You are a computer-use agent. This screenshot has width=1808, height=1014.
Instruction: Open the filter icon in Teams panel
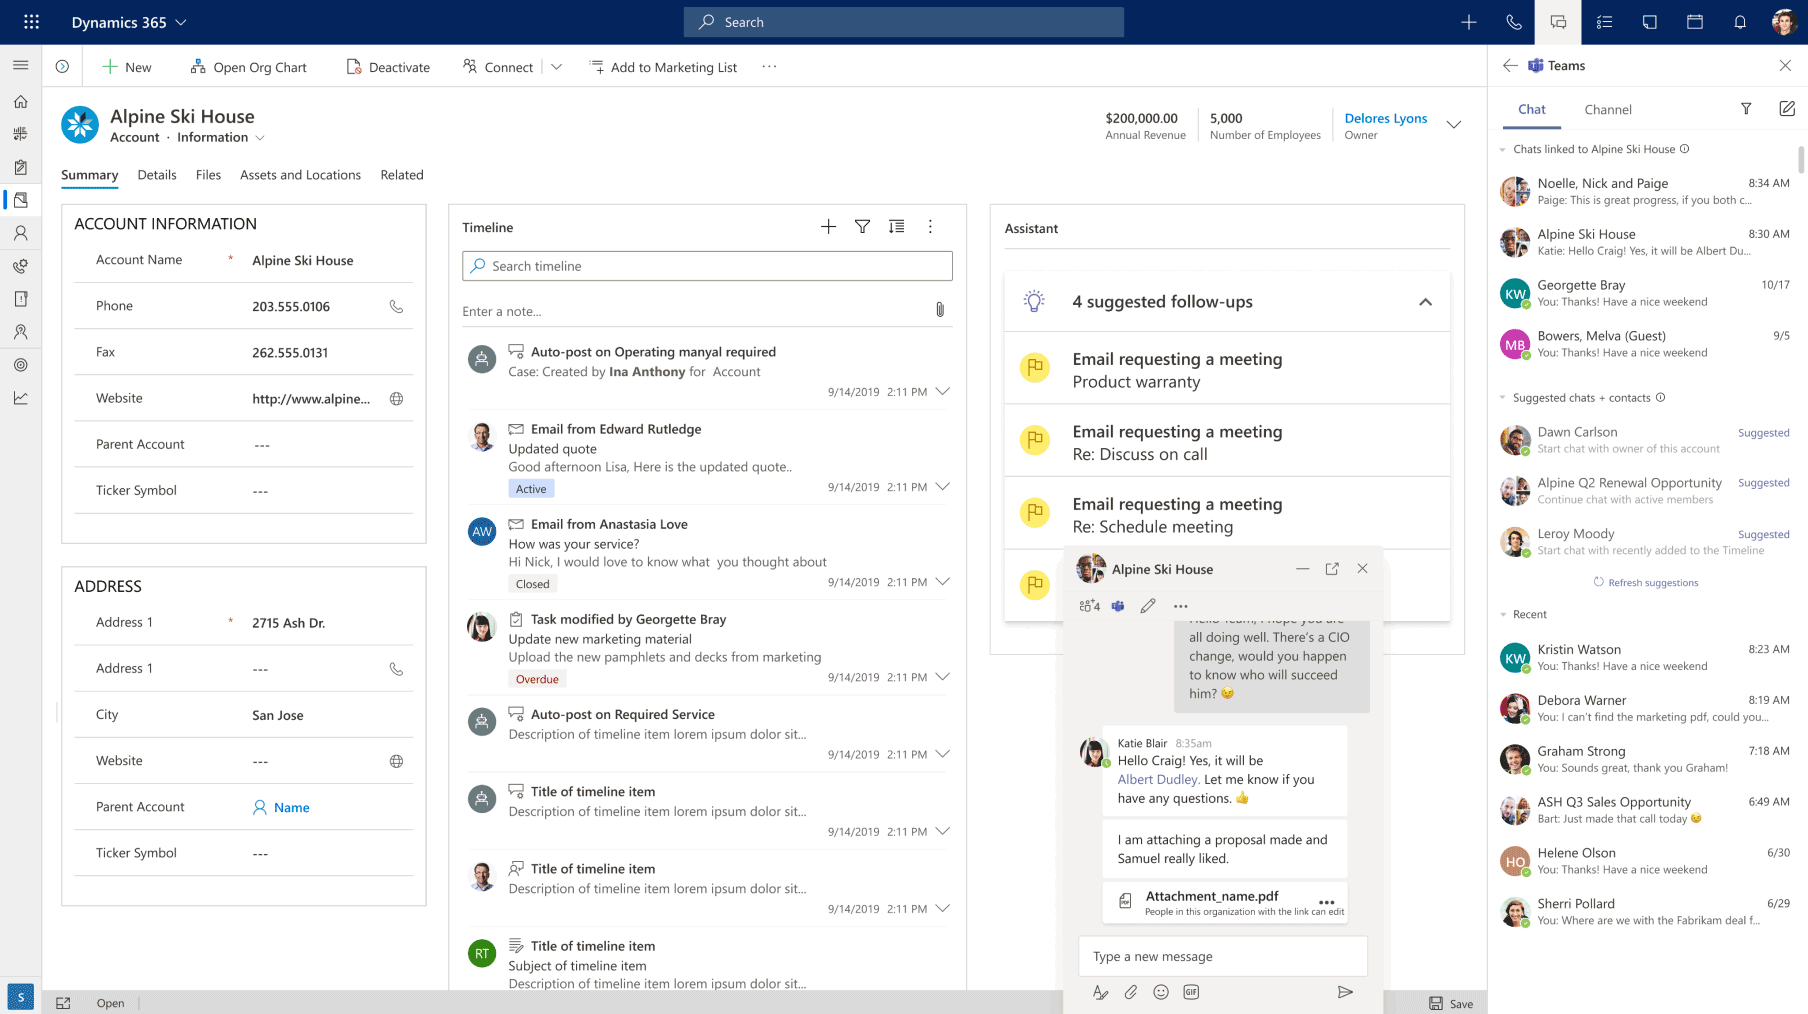point(1747,109)
